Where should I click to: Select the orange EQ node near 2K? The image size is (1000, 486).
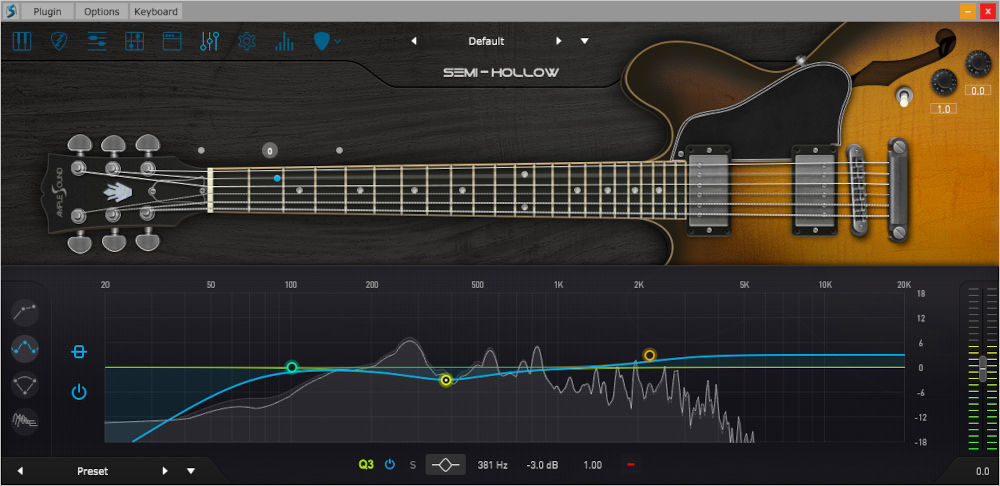pyautogui.click(x=649, y=355)
